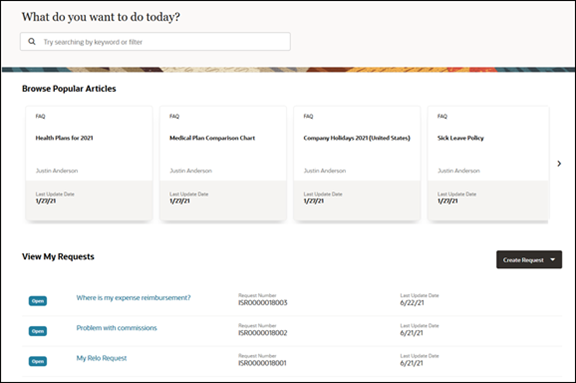Expand the Create Request dropdown arrow

pyautogui.click(x=552, y=260)
